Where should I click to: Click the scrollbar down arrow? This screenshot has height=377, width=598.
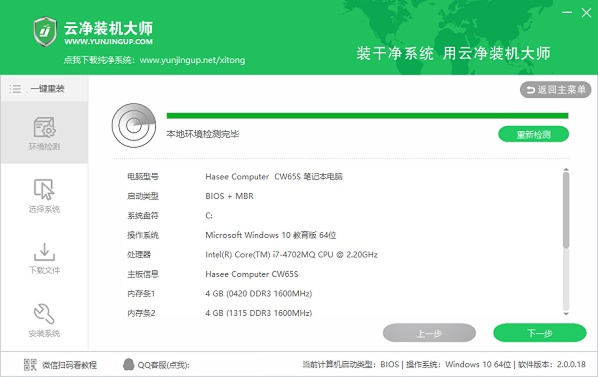(566, 314)
